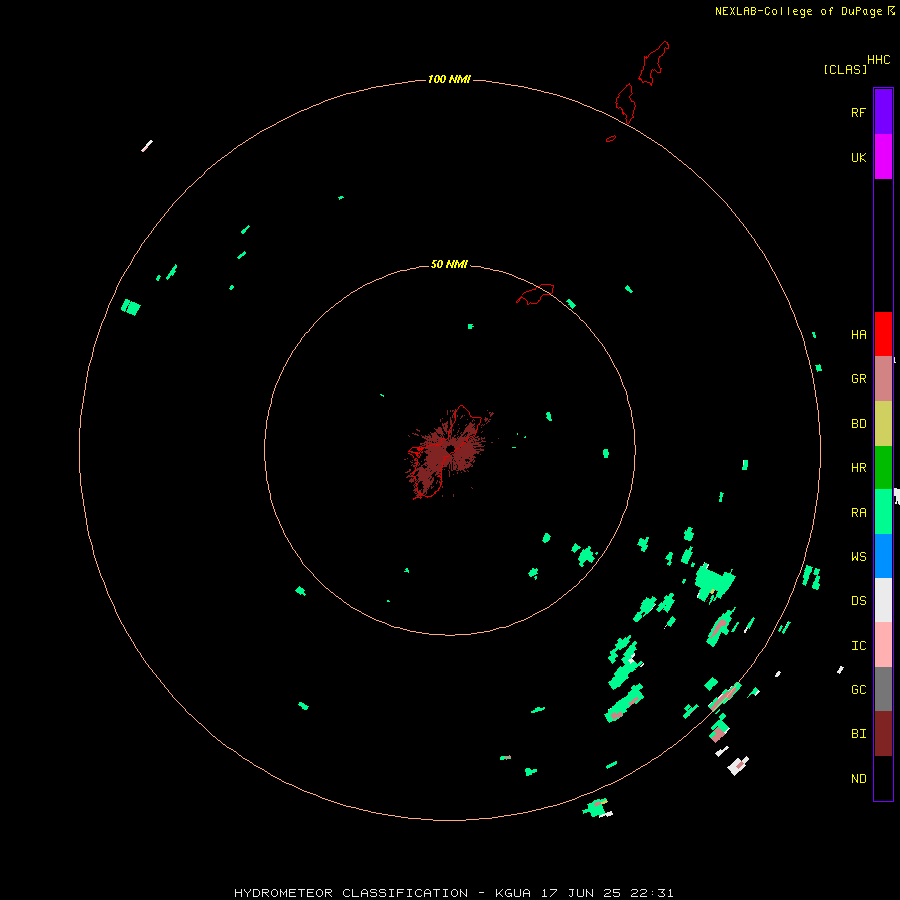Click the HHC product code text
Viewport: 900px width, 900px height.
(x=878, y=60)
